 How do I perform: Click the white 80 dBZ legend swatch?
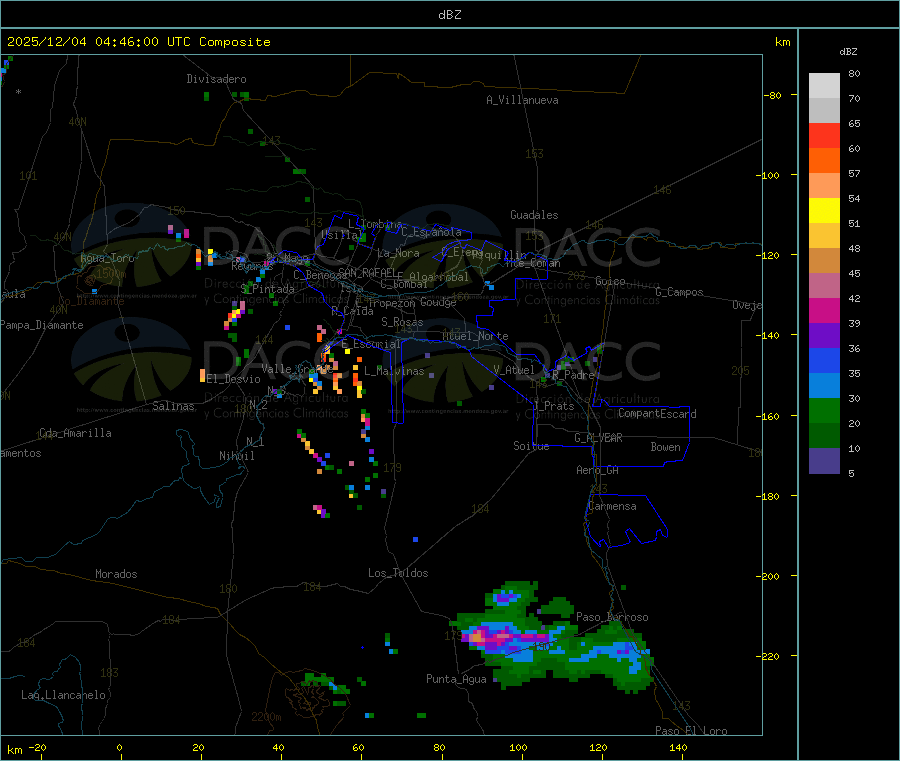824,86
